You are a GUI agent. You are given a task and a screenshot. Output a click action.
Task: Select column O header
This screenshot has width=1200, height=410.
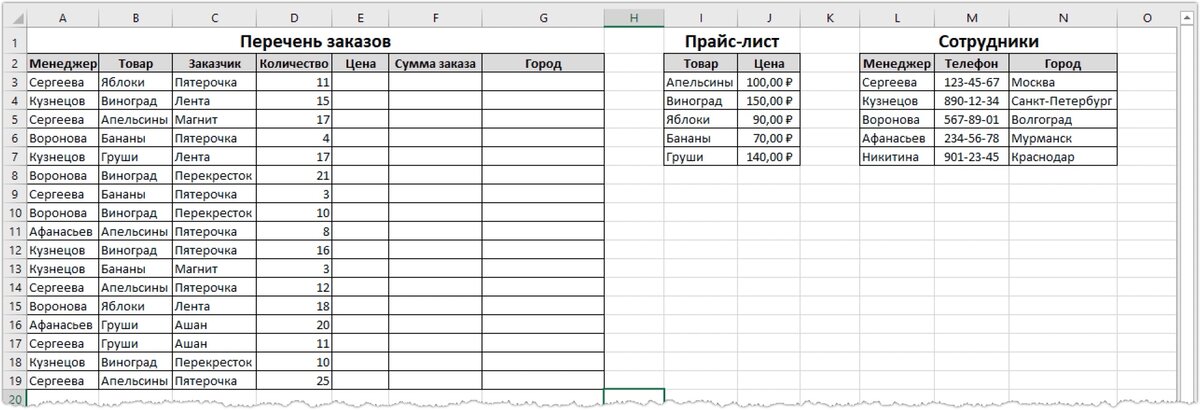(1147, 17)
